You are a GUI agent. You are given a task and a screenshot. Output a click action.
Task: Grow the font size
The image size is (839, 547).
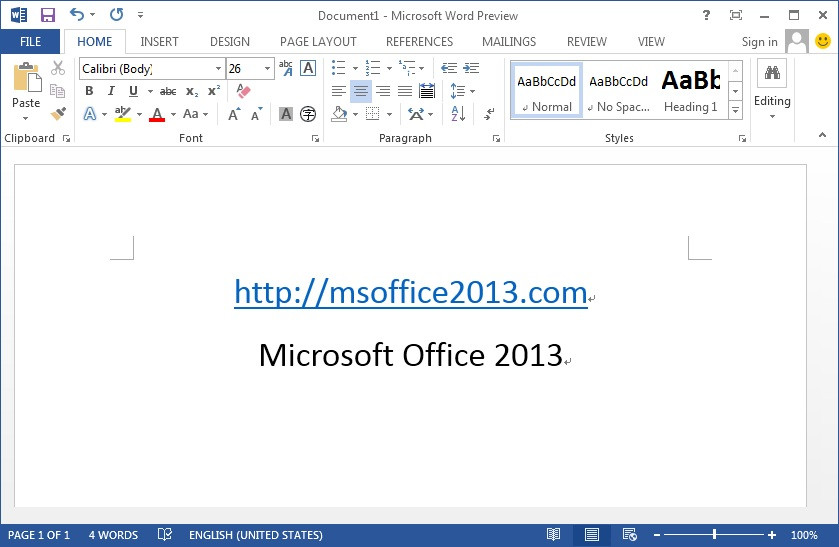[x=234, y=114]
